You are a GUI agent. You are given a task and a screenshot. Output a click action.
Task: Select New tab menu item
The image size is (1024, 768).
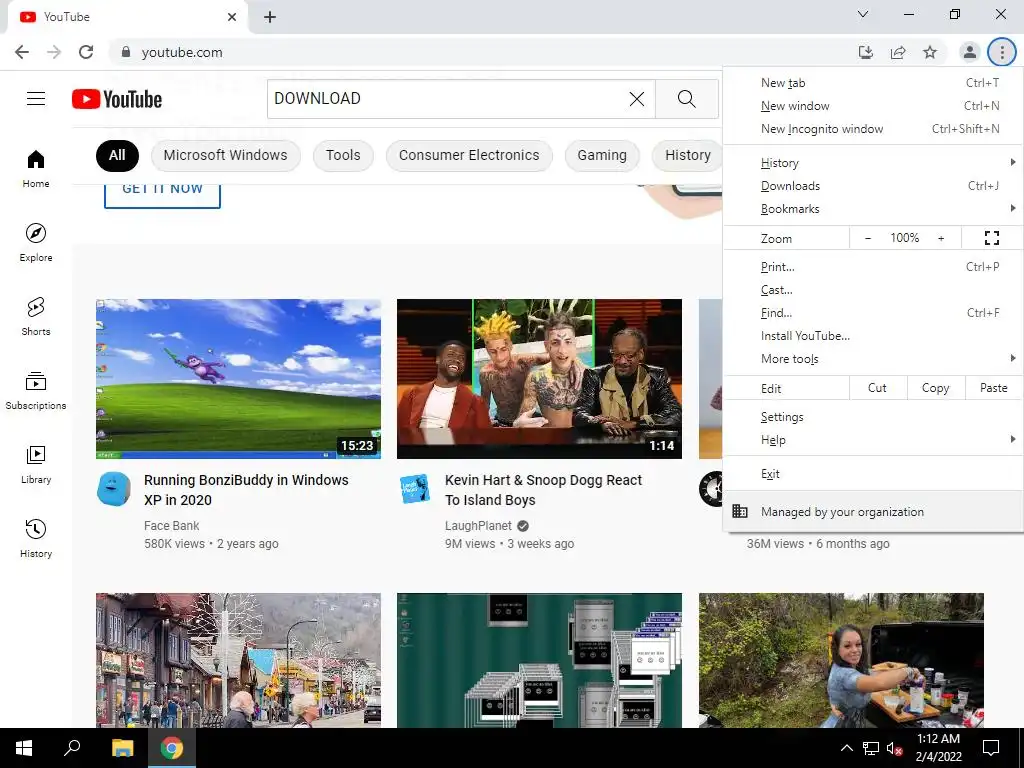point(873,83)
